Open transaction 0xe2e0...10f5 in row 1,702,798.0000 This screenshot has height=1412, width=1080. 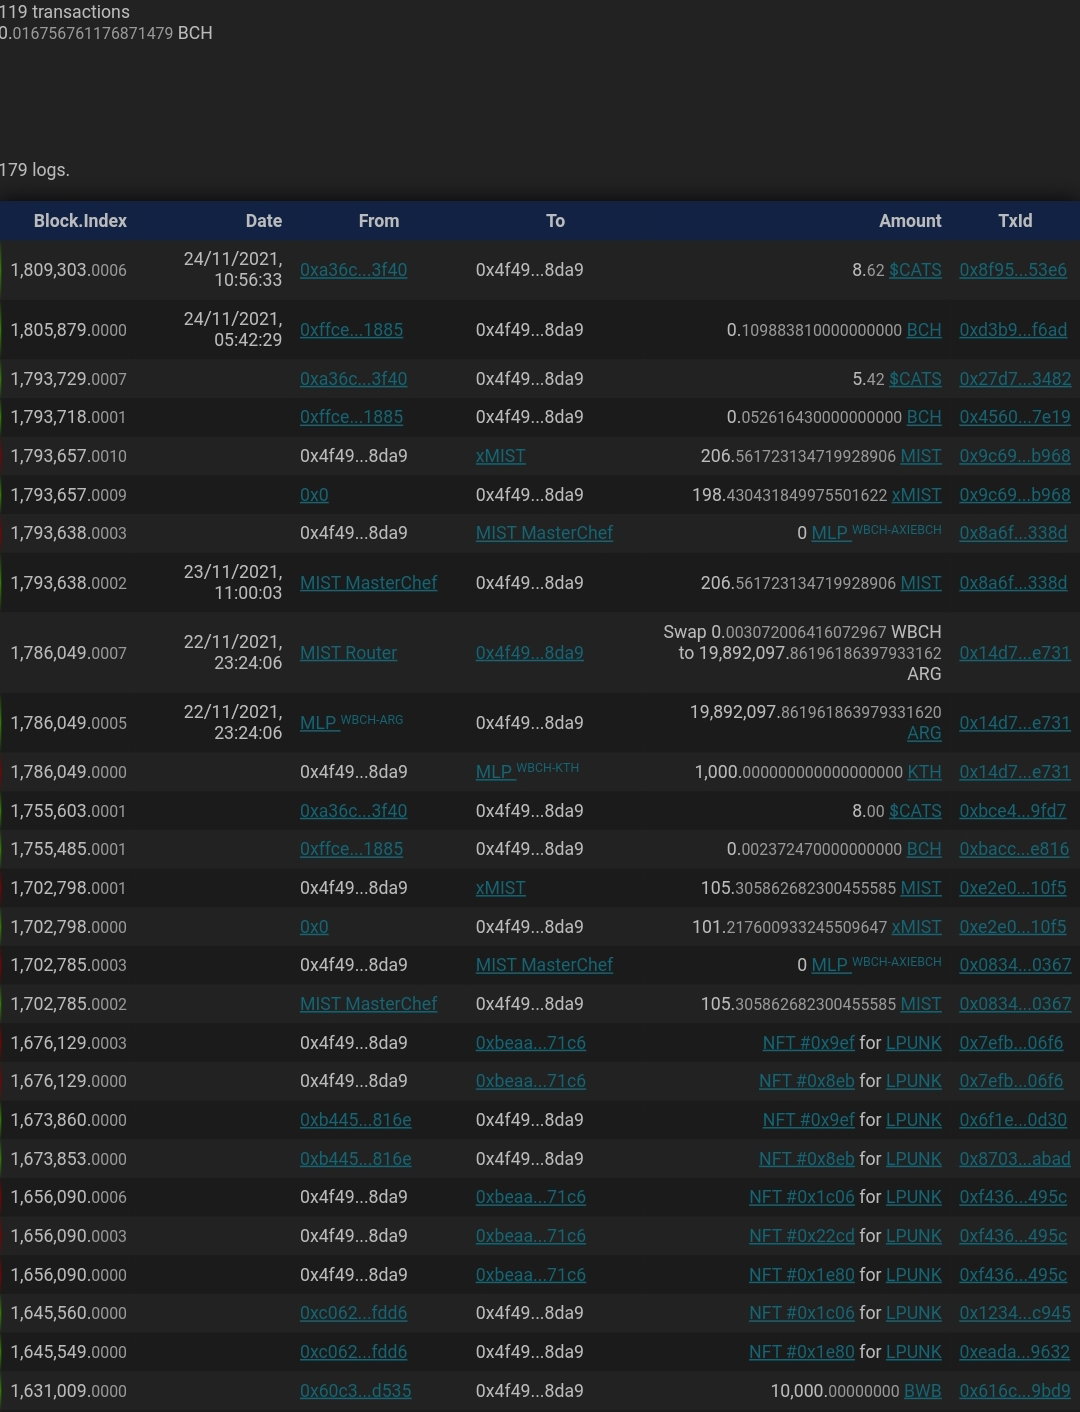[1012, 927]
